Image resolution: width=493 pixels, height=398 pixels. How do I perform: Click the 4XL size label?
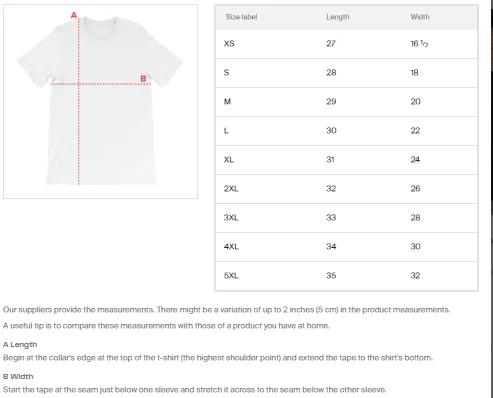tap(231, 247)
